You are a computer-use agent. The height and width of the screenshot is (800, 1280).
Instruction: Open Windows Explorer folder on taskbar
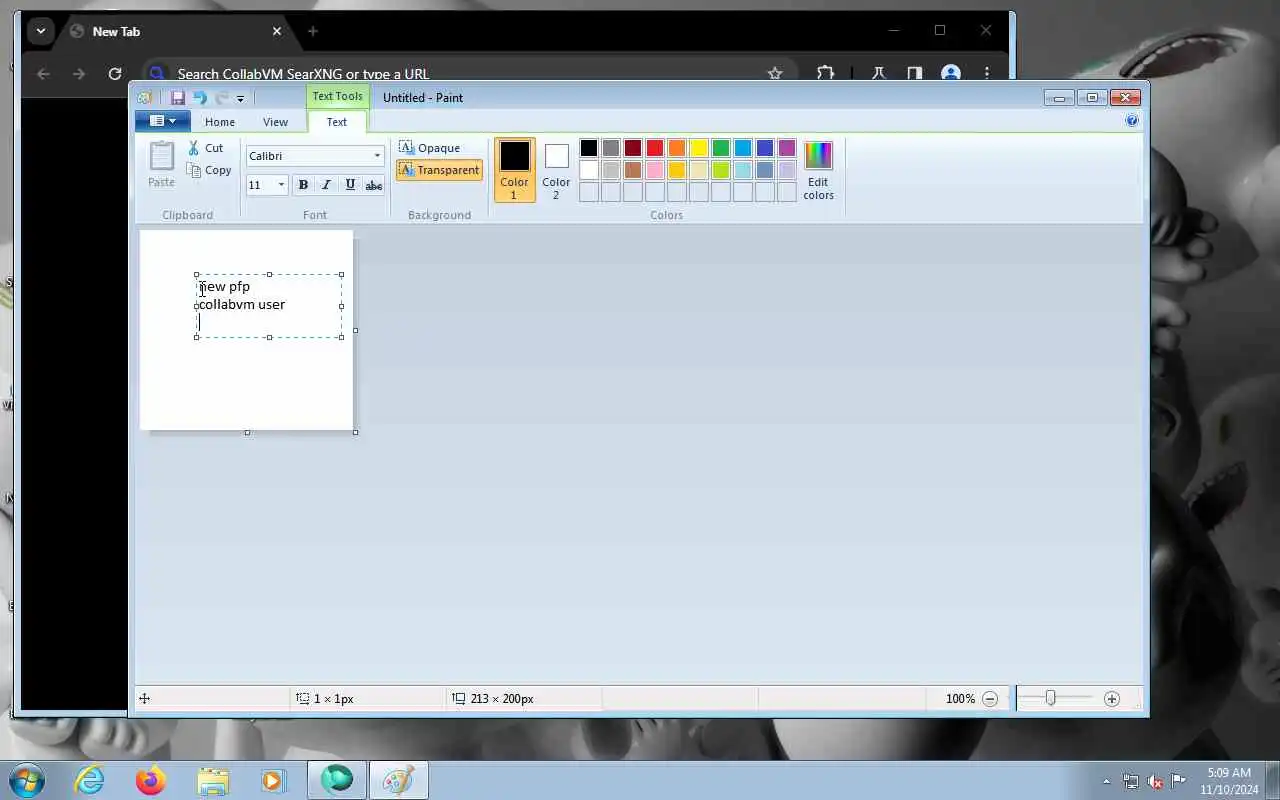tap(213, 780)
